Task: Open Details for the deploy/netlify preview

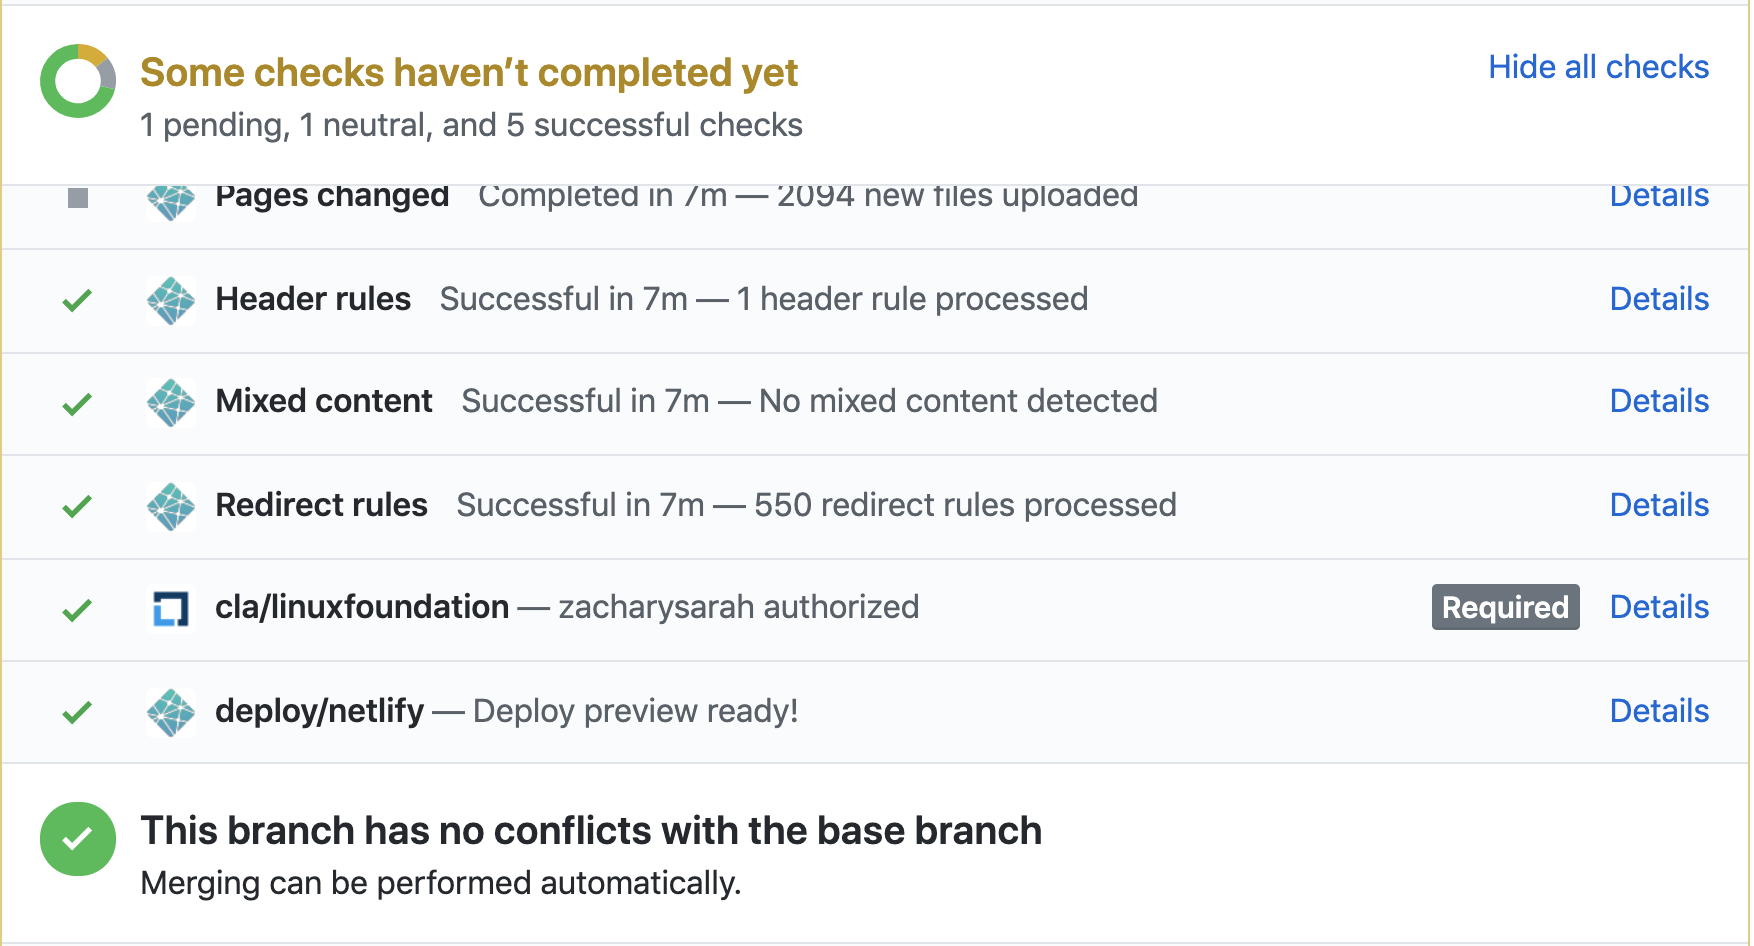Action: pos(1659,710)
